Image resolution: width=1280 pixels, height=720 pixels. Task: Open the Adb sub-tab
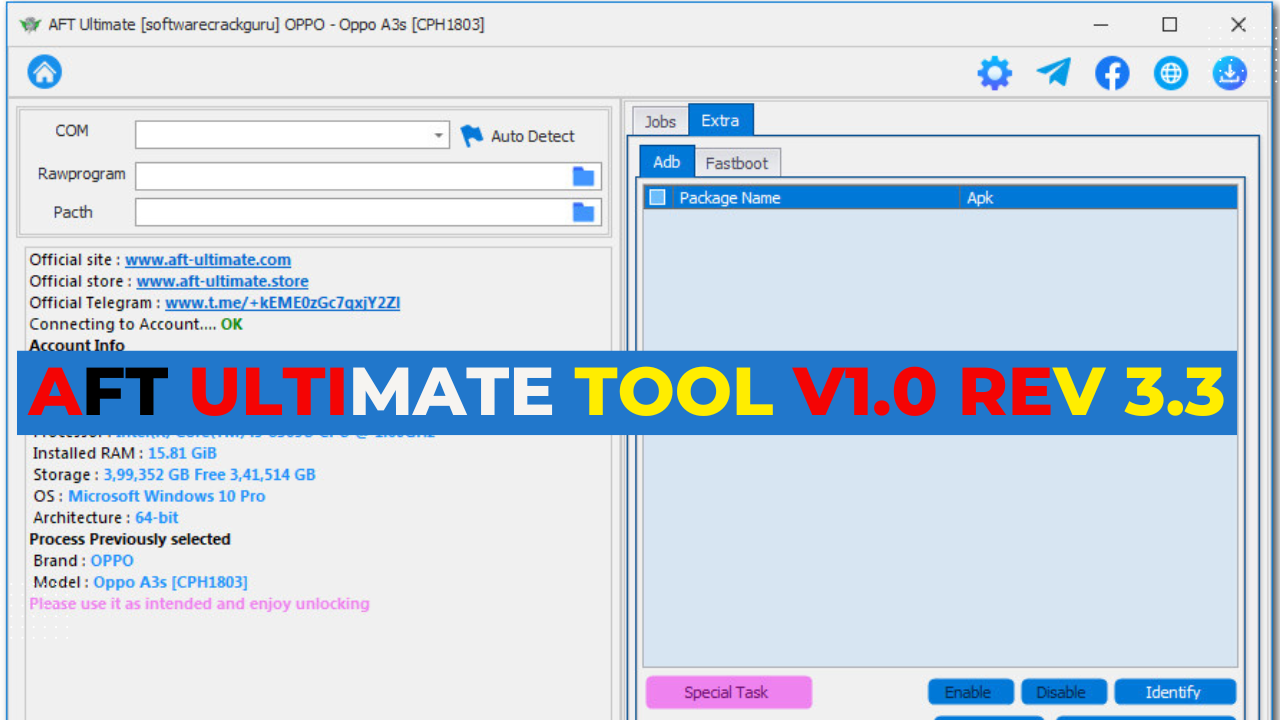tap(667, 161)
